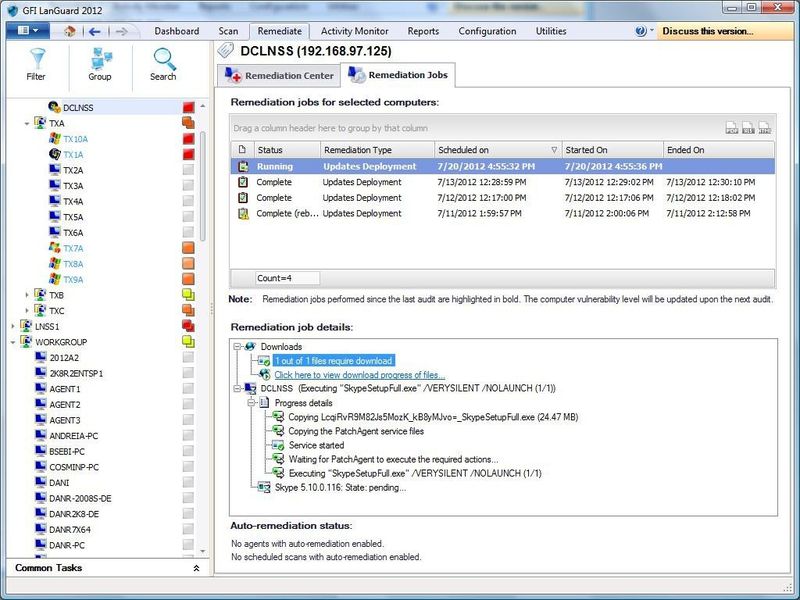Select the Remediation Jobs tab
800x600 pixels.
point(398,75)
